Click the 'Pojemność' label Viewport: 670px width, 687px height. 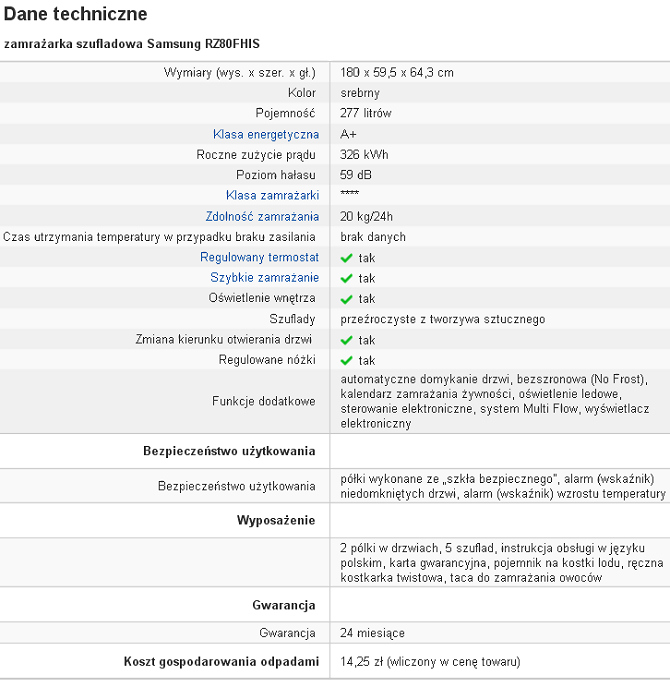285,113
